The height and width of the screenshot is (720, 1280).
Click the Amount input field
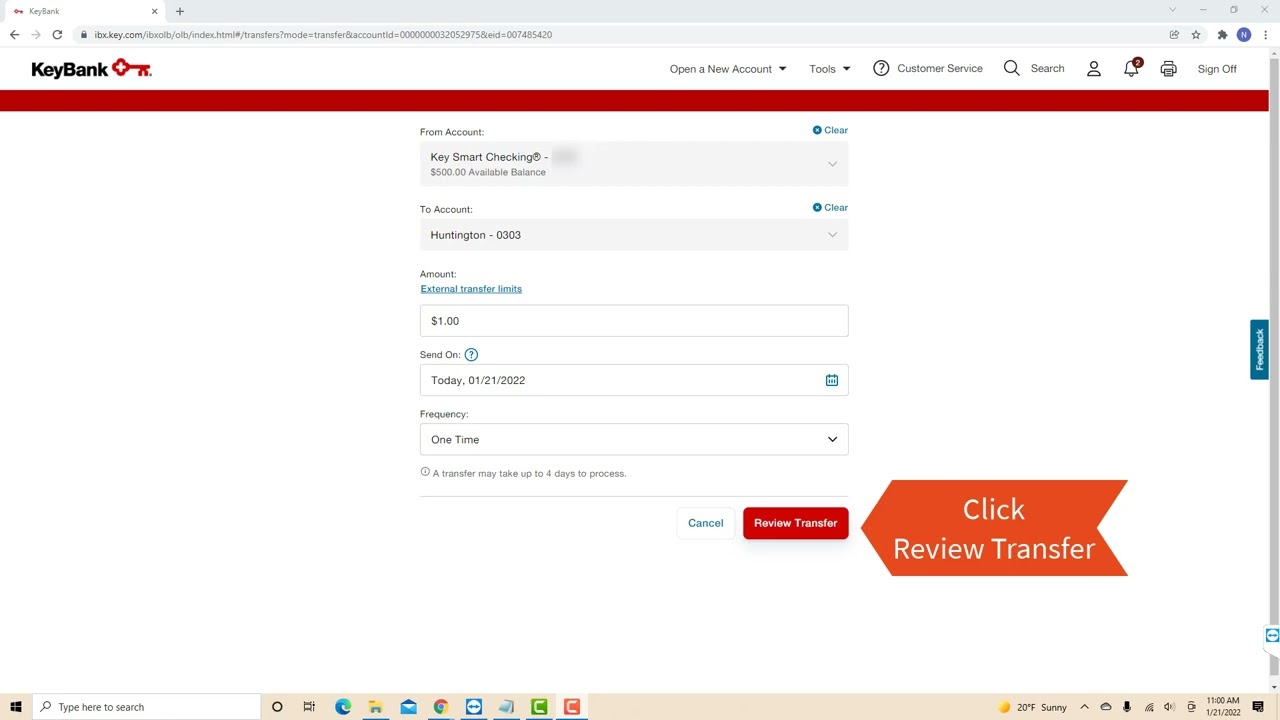coord(634,321)
